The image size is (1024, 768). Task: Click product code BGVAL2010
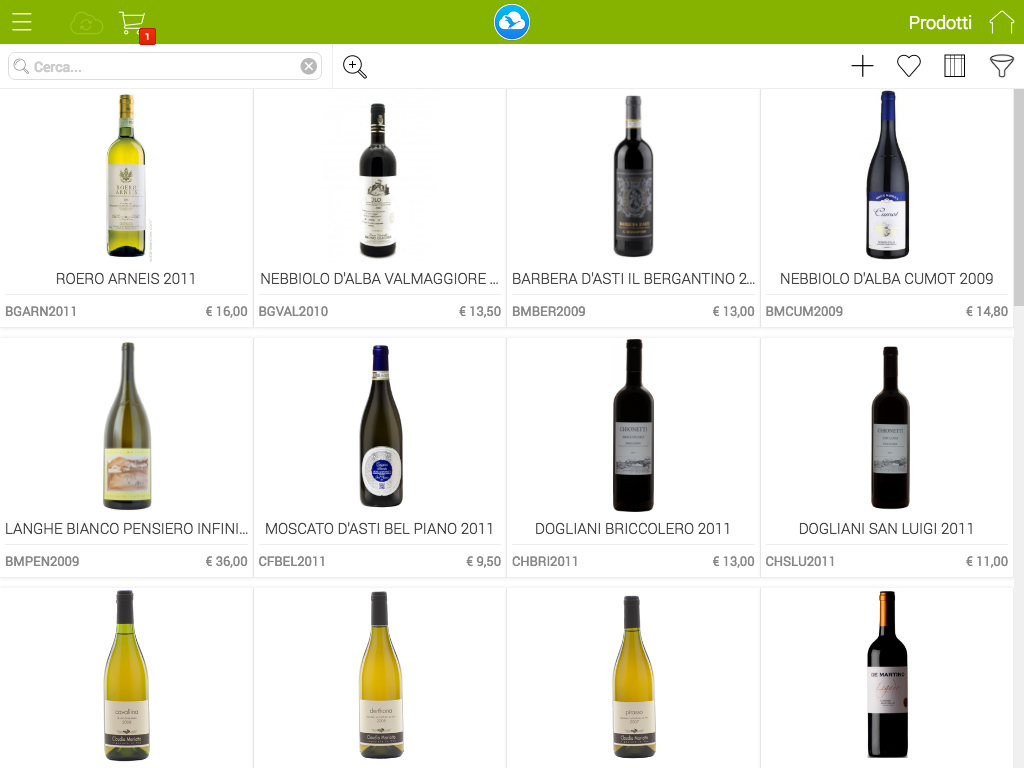[x=293, y=312]
